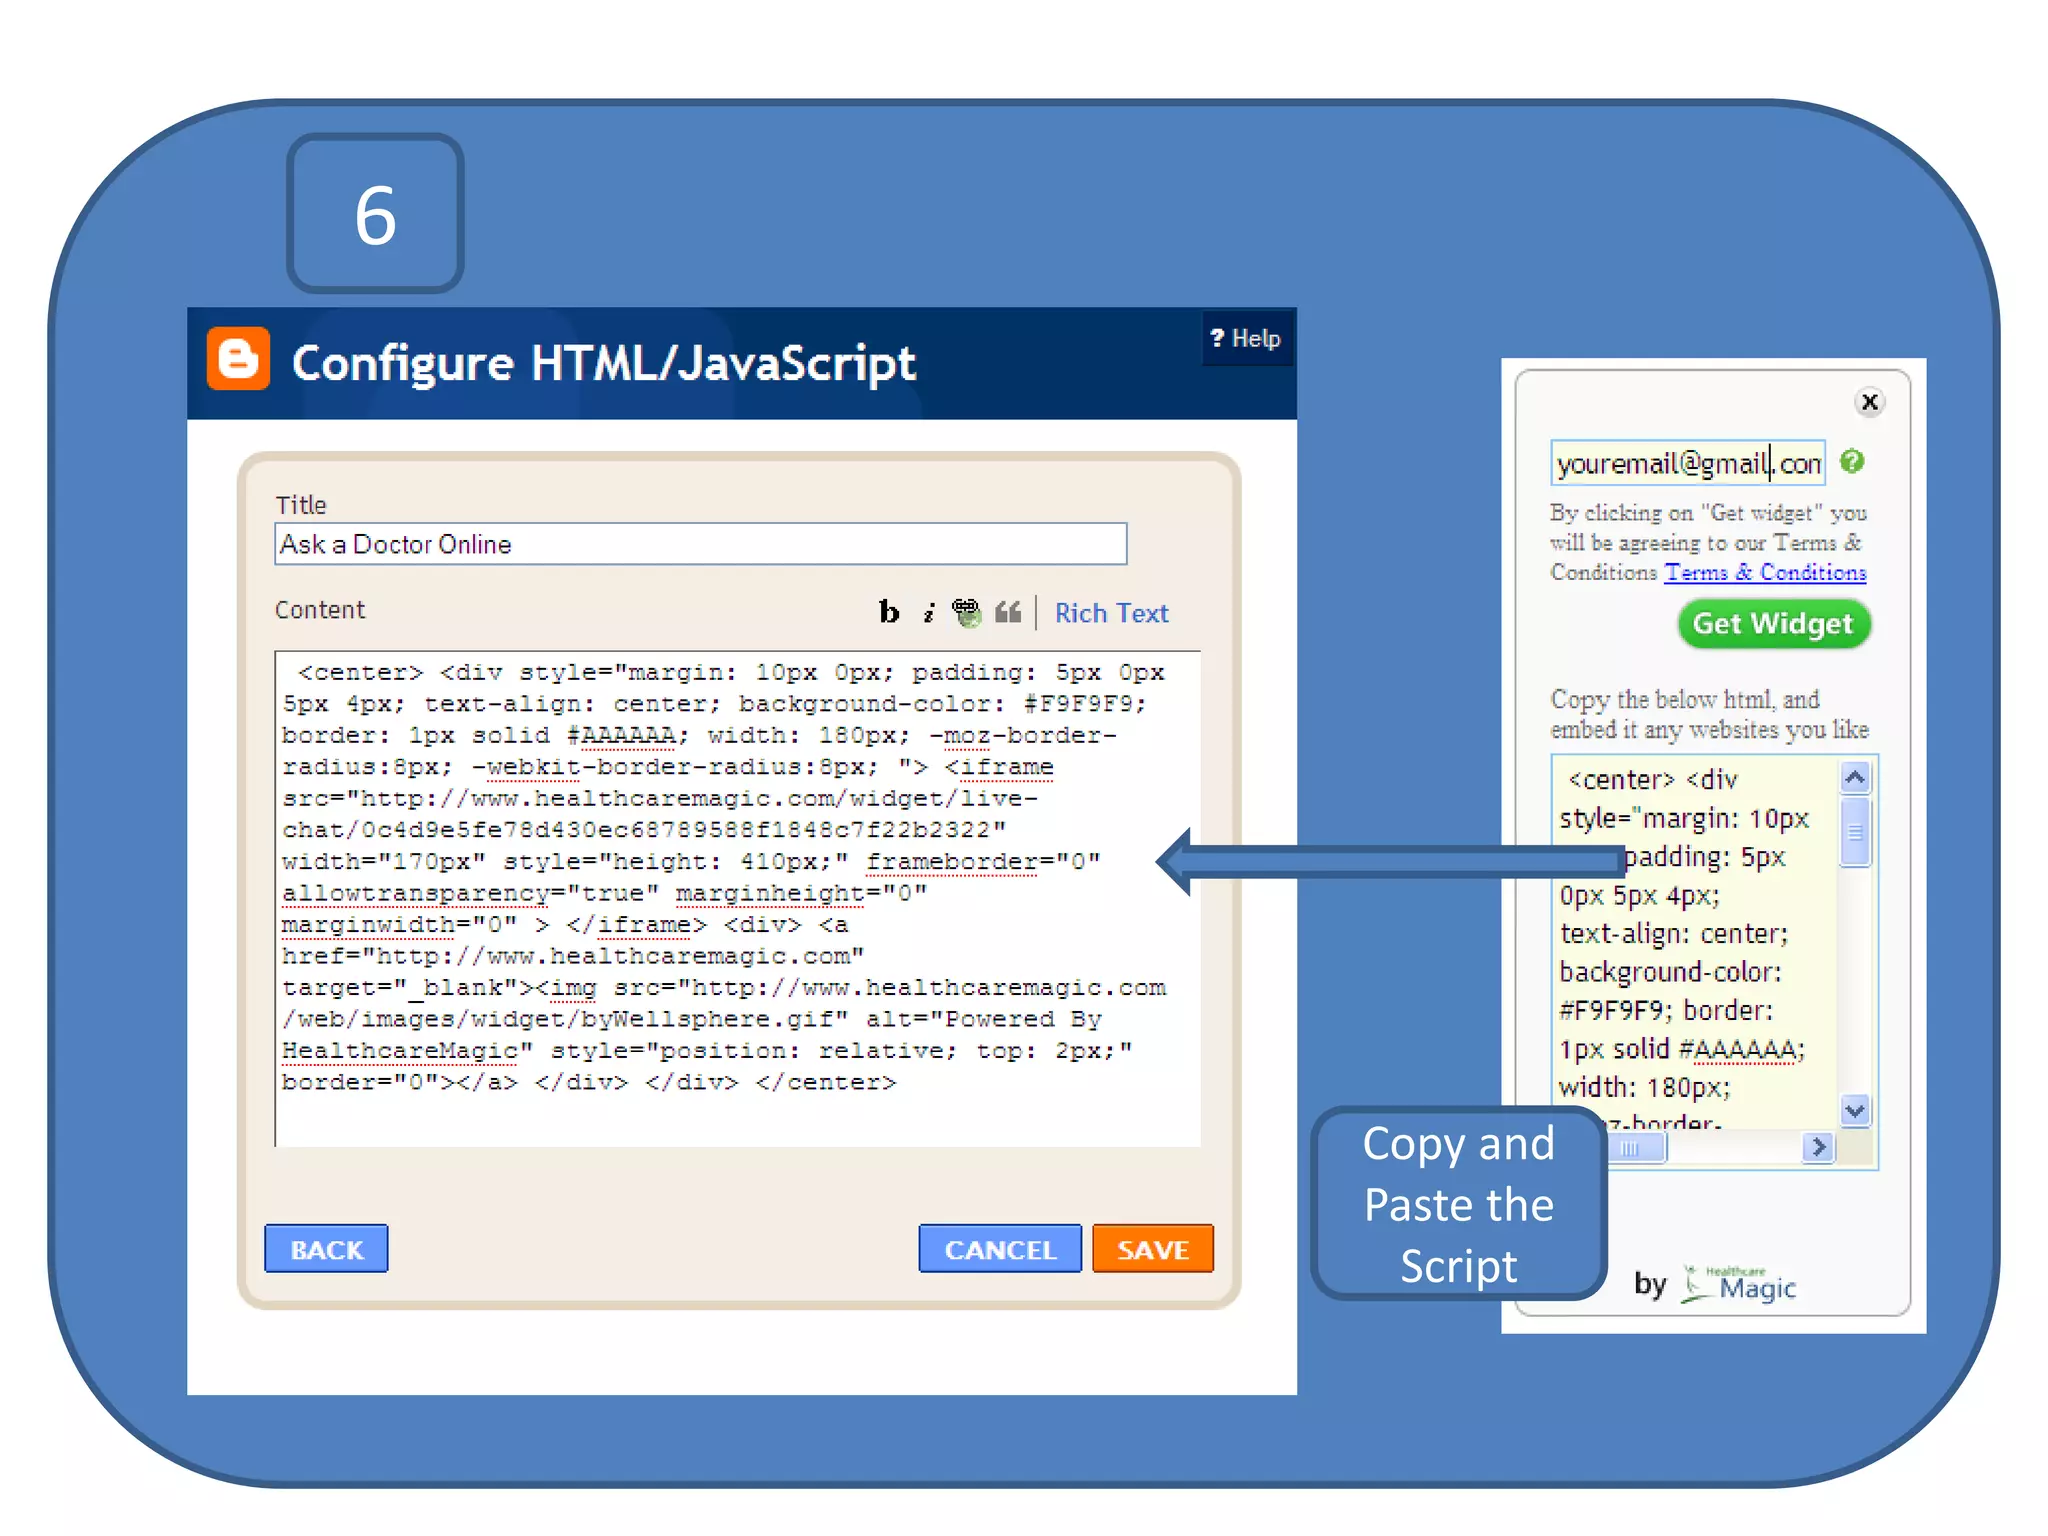2048x1536 pixels.
Task: Click the Blogger logo icon
Action: [238, 358]
